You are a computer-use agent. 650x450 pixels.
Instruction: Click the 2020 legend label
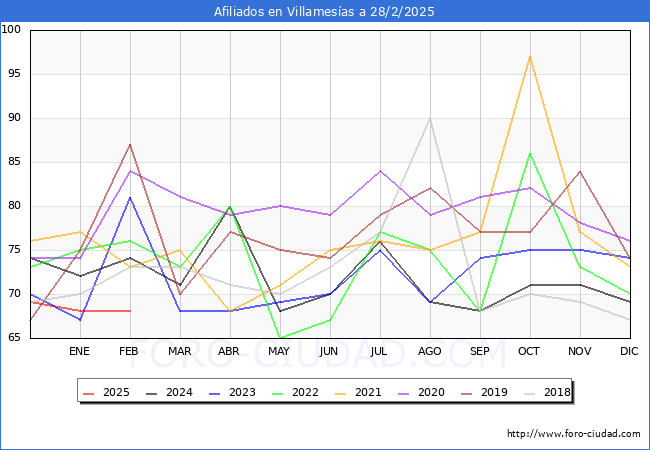[x=431, y=392]
